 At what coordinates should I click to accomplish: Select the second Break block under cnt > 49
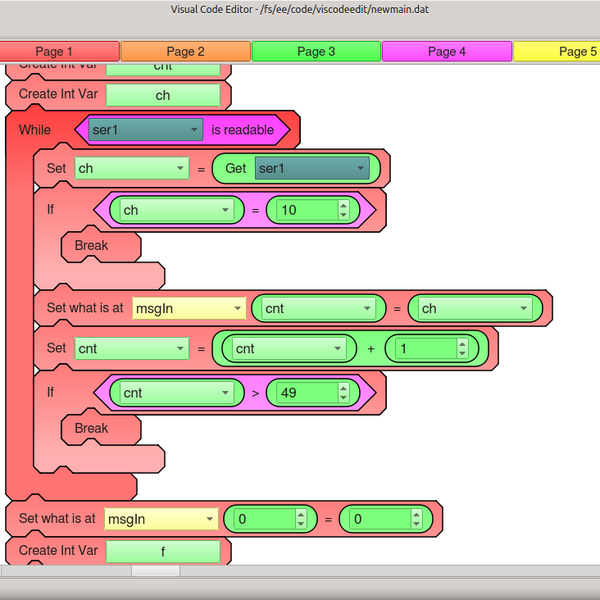click(x=92, y=428)
